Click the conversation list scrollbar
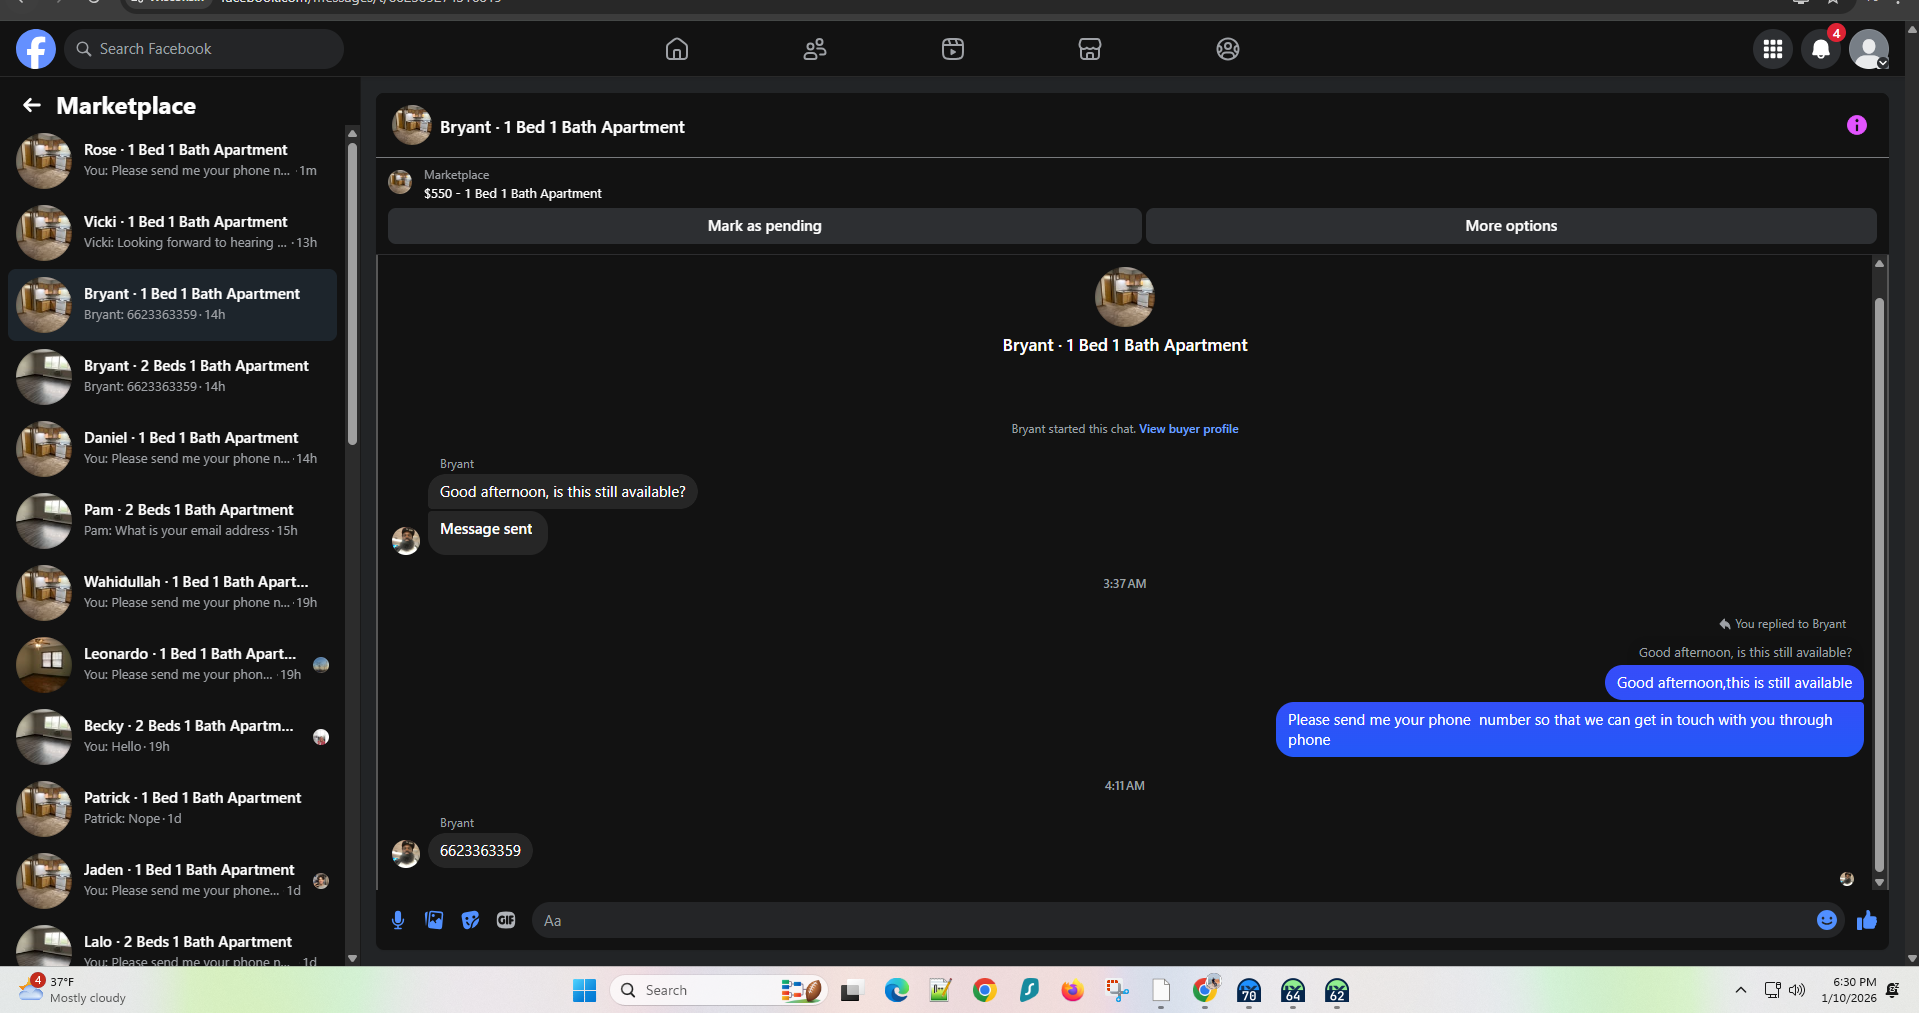The width and height of the screenshot is (1919, 1013). click(352, 295)
